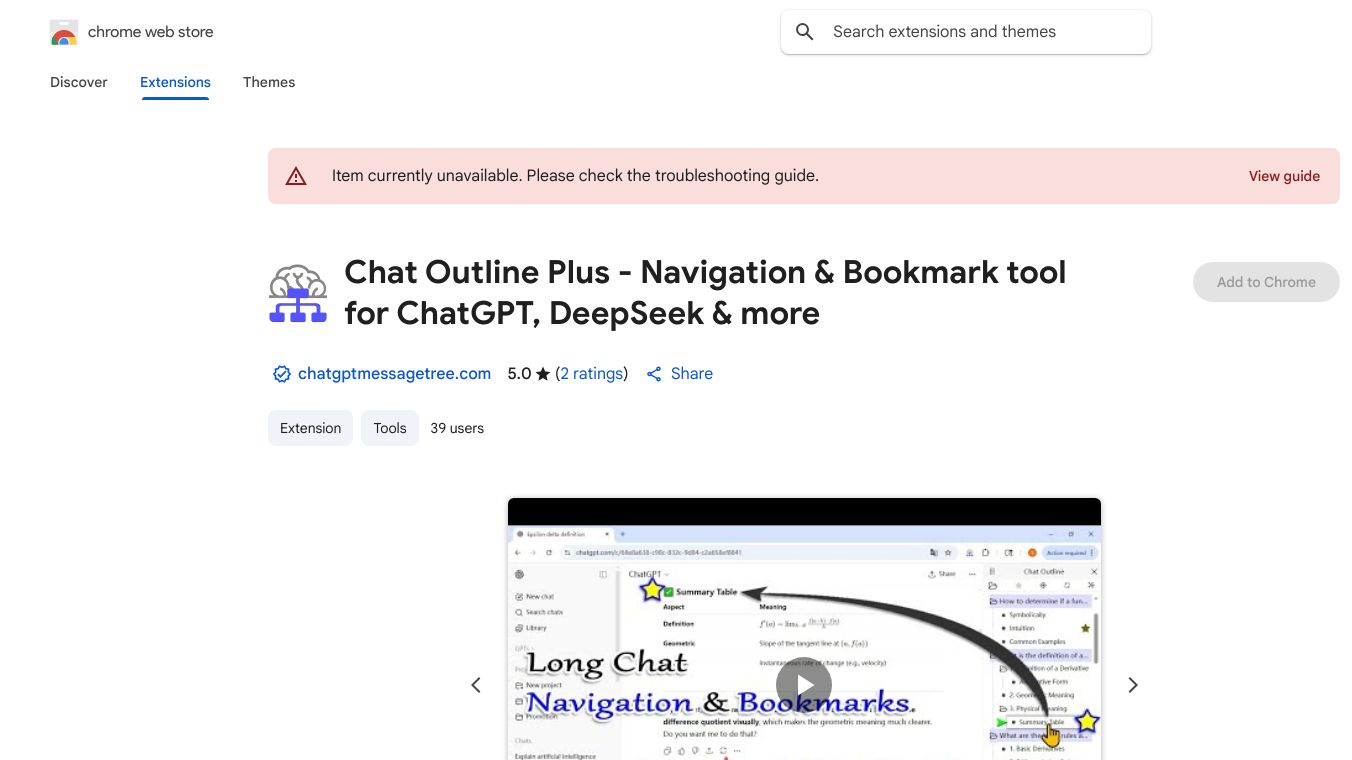Click the Chrome Web Store logo
The image size is (1352, 760).
tap(63, 31)
